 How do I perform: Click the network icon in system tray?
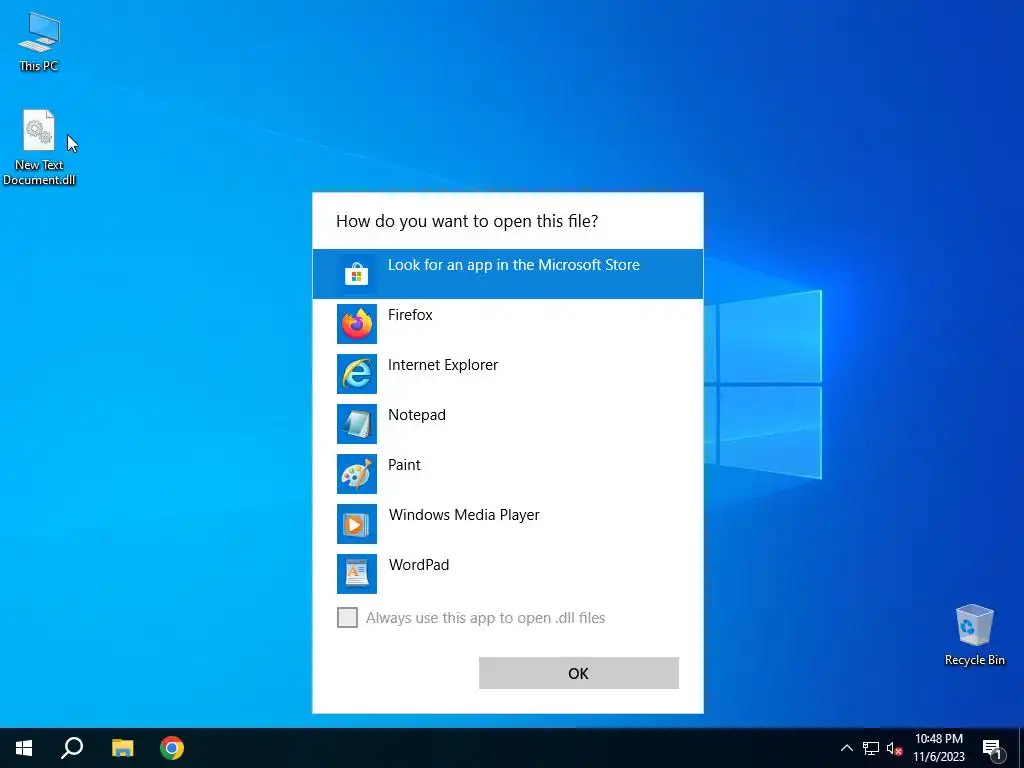coord(871,748)
